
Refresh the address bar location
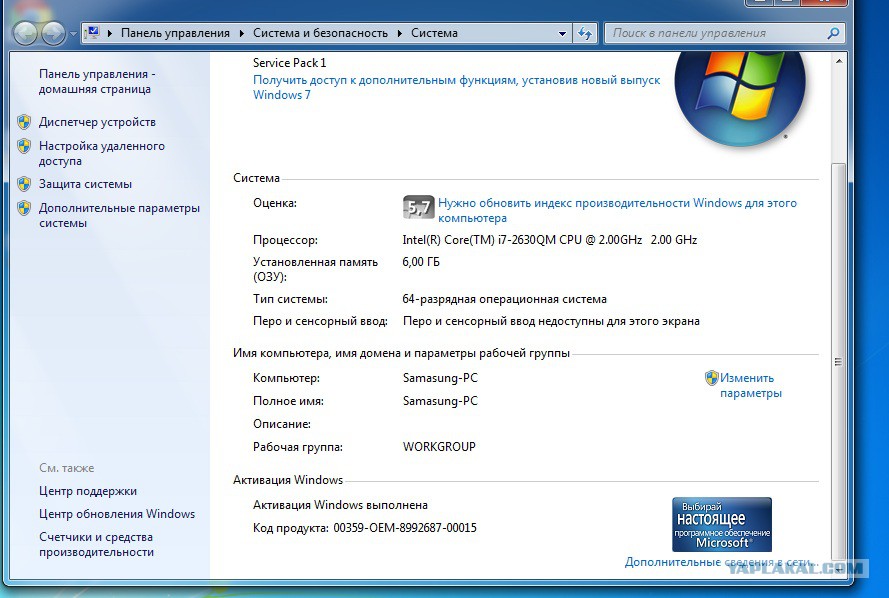coord(586,33)
